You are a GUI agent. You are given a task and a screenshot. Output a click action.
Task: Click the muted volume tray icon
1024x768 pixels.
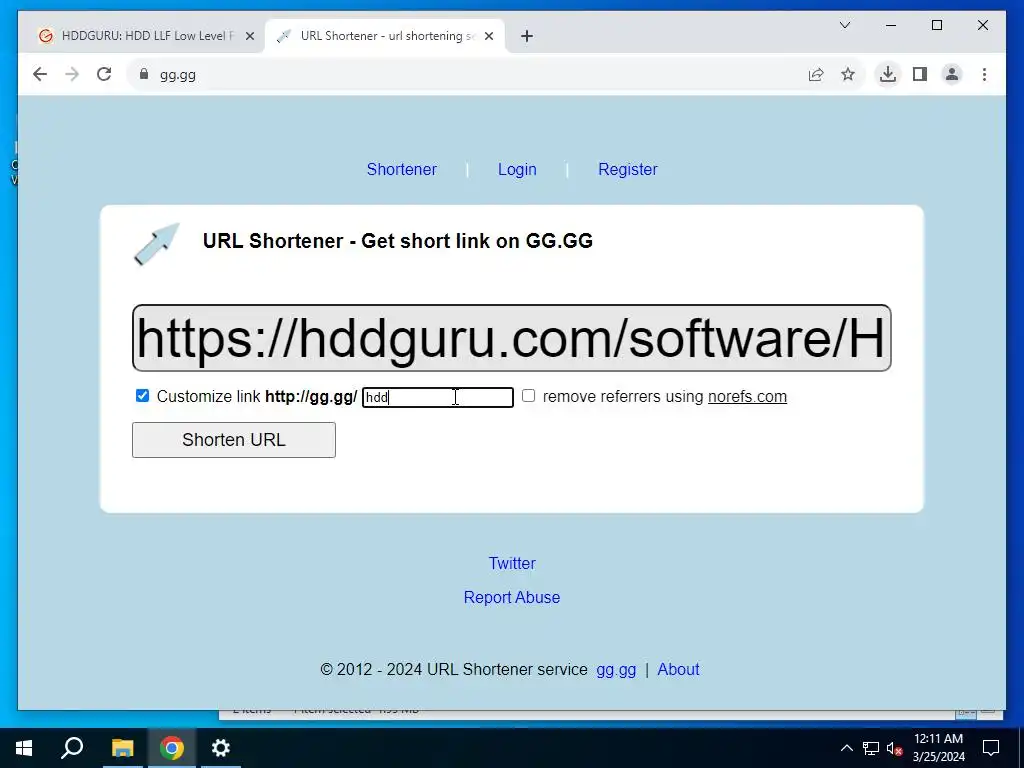pos(894,748)
